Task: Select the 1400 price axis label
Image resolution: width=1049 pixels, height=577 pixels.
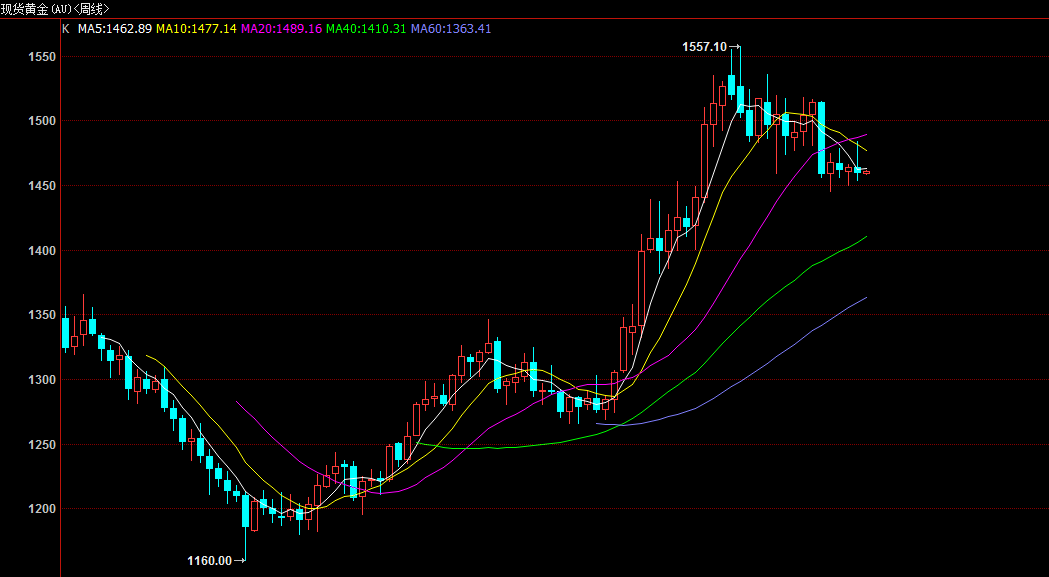Action: coord(42,251)
